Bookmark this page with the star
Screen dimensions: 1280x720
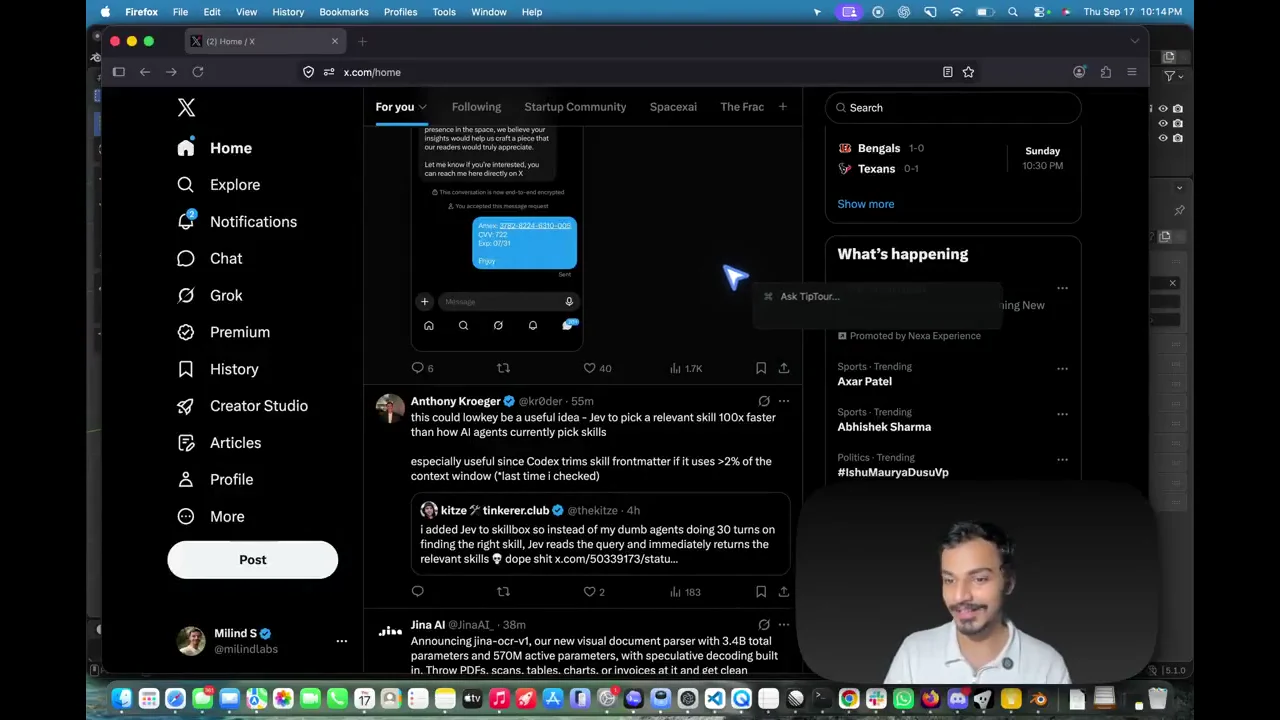coord(968,72)
